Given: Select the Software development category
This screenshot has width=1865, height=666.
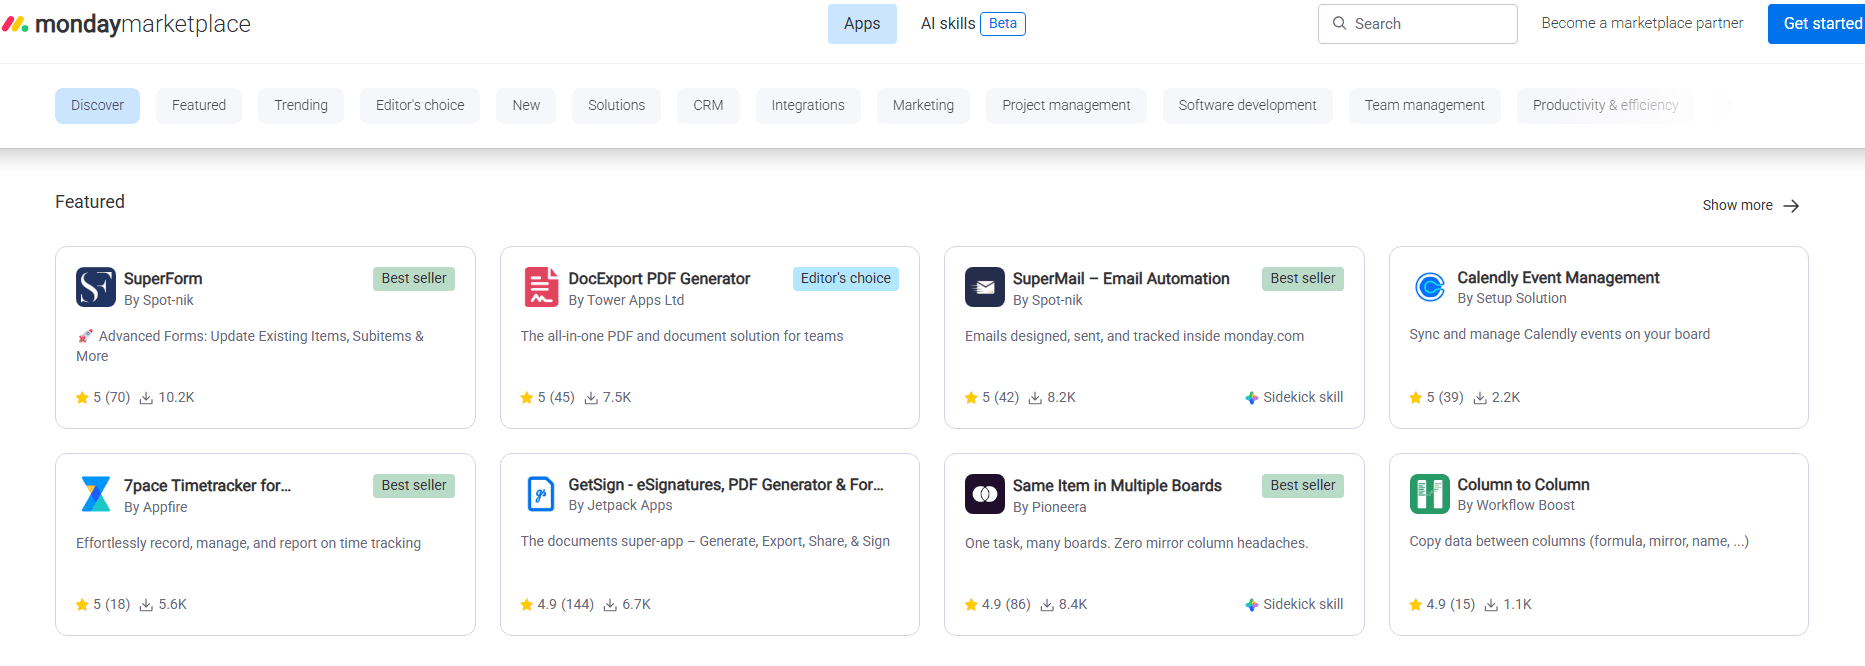Looking at the screenshot, I should 1247,106.
